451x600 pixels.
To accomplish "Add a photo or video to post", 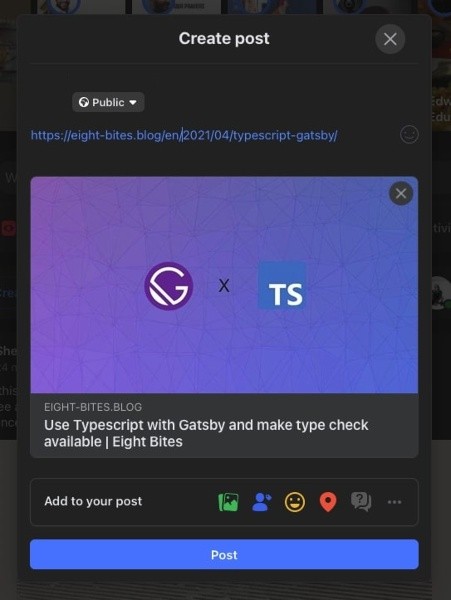I will pyautogui.click(x=228, y=502).
